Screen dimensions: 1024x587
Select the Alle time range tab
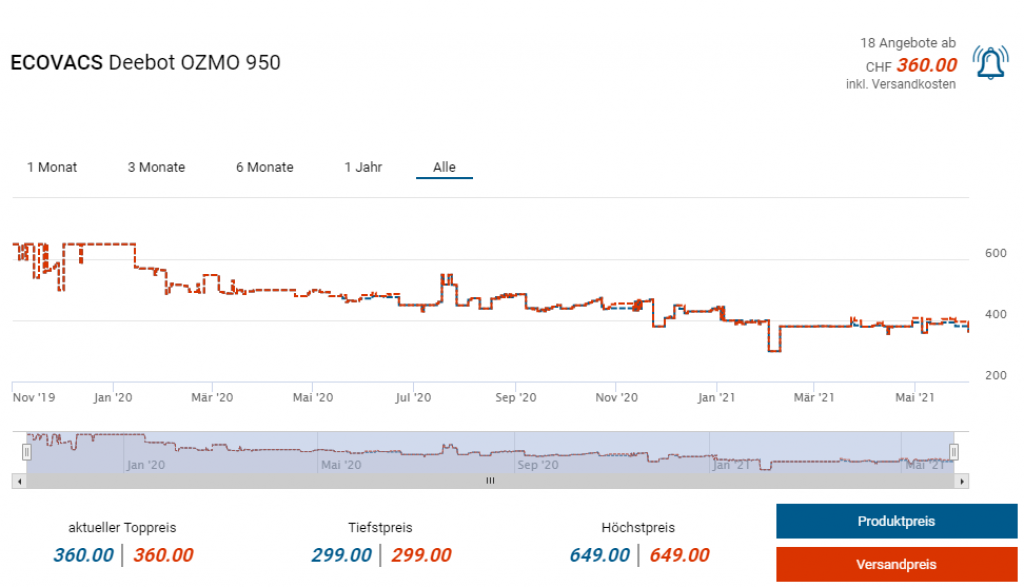pos(444,167)
